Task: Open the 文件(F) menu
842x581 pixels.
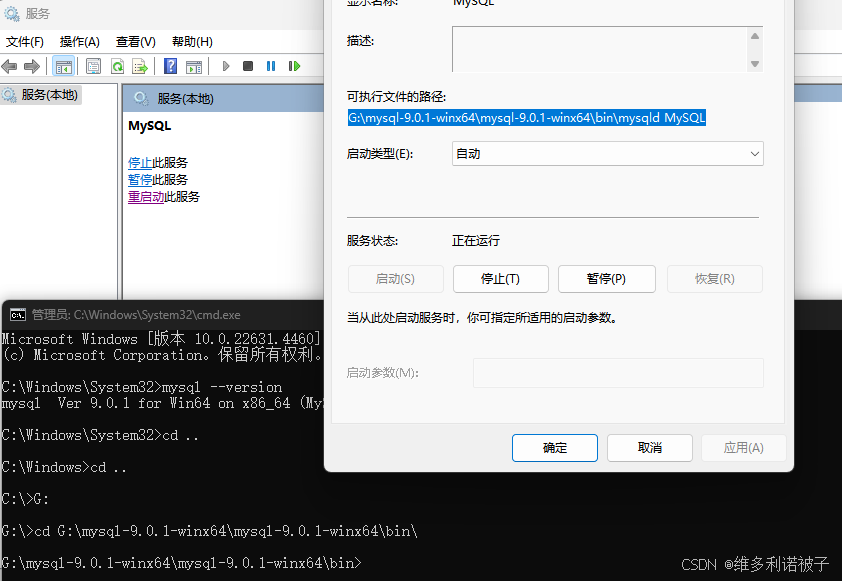Action: (25, 42)
